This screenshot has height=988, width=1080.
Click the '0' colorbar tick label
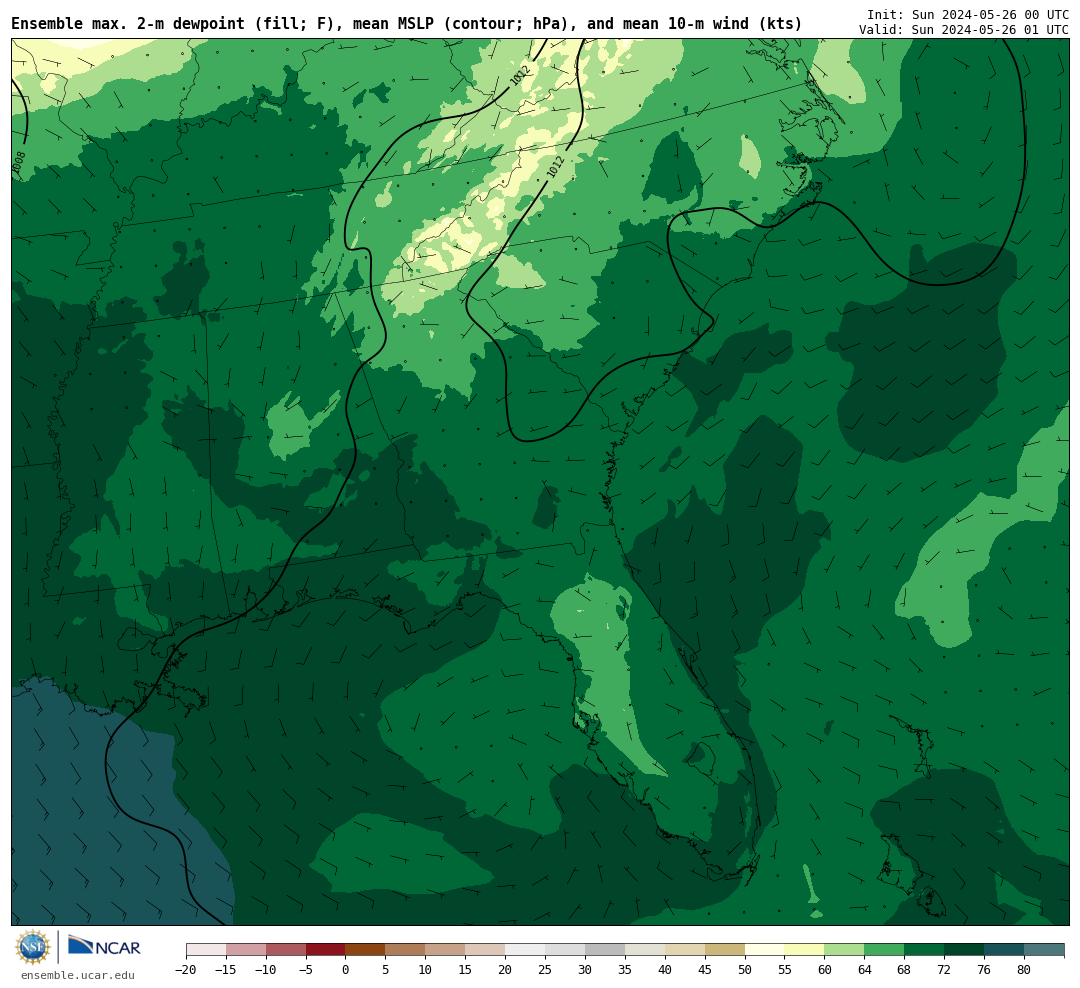[346, 970]
